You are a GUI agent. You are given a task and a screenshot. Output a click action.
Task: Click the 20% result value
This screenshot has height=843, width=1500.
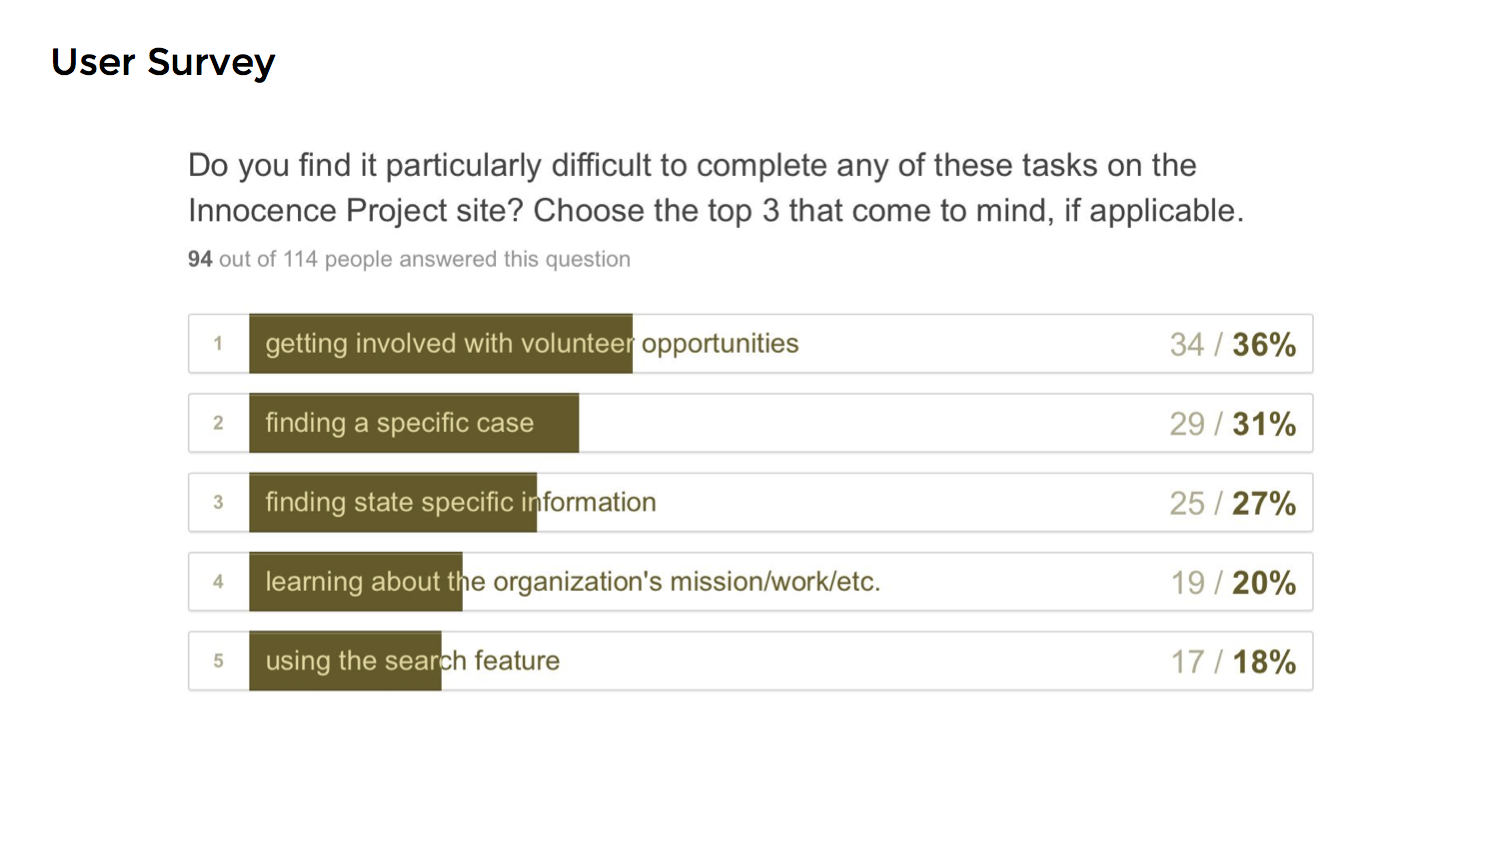[x=1264, y=583]
